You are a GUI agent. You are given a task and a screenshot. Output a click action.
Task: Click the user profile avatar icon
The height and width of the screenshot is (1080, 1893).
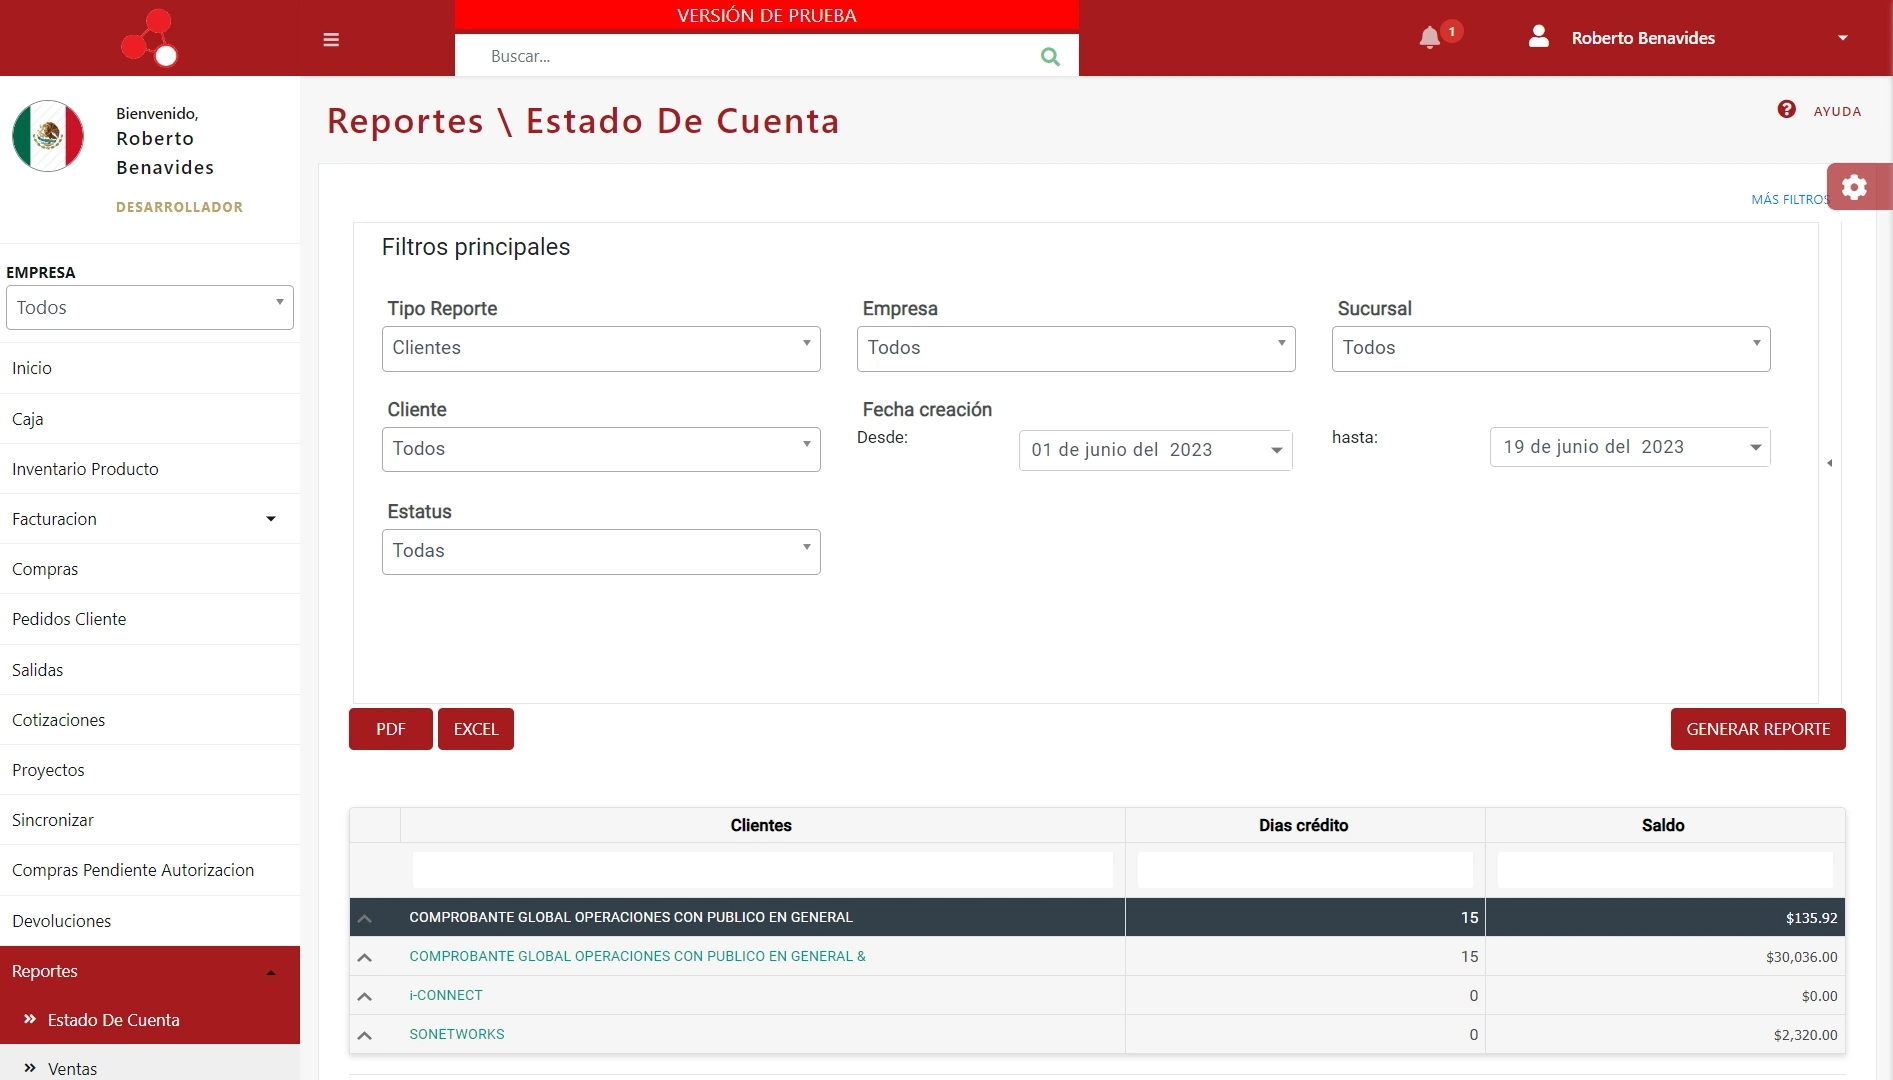coord(1539,37)
